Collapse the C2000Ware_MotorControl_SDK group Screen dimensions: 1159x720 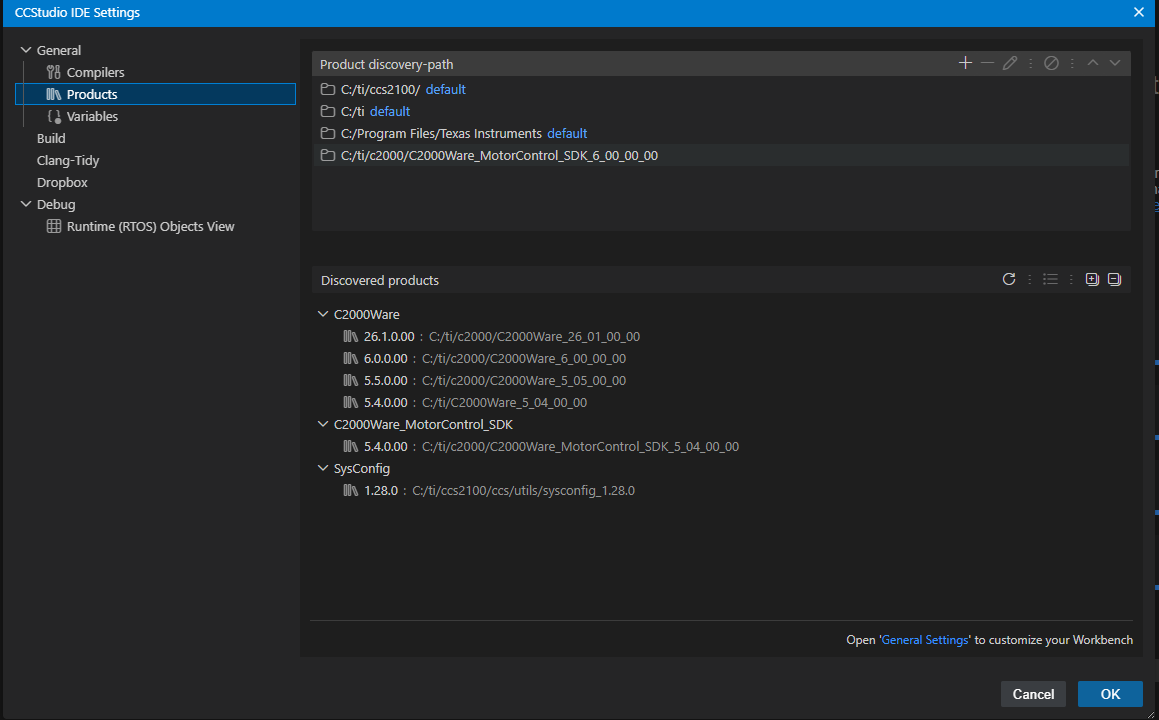point(323,424)
